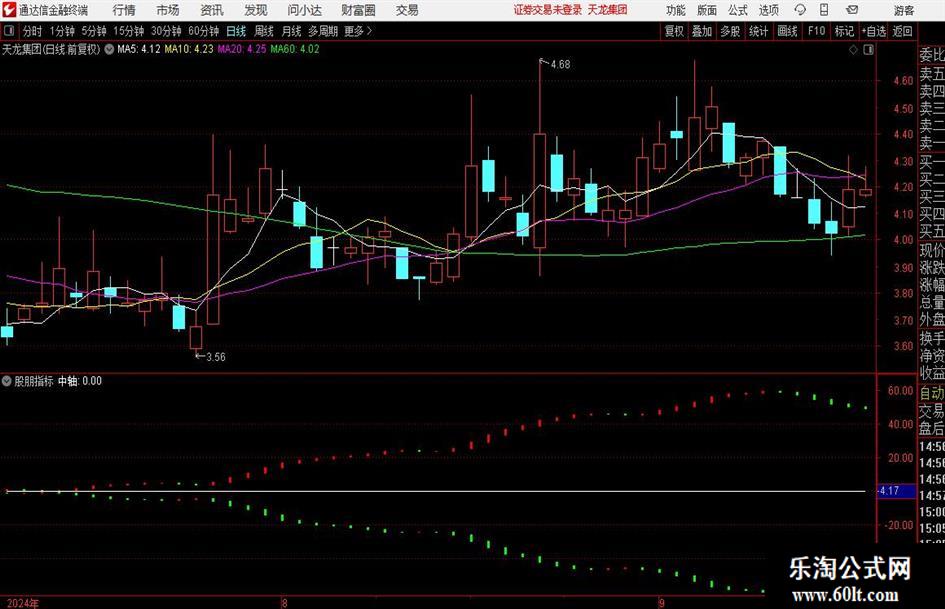Add stock with +自选 button
945x609 pixels.
point(873,31)
